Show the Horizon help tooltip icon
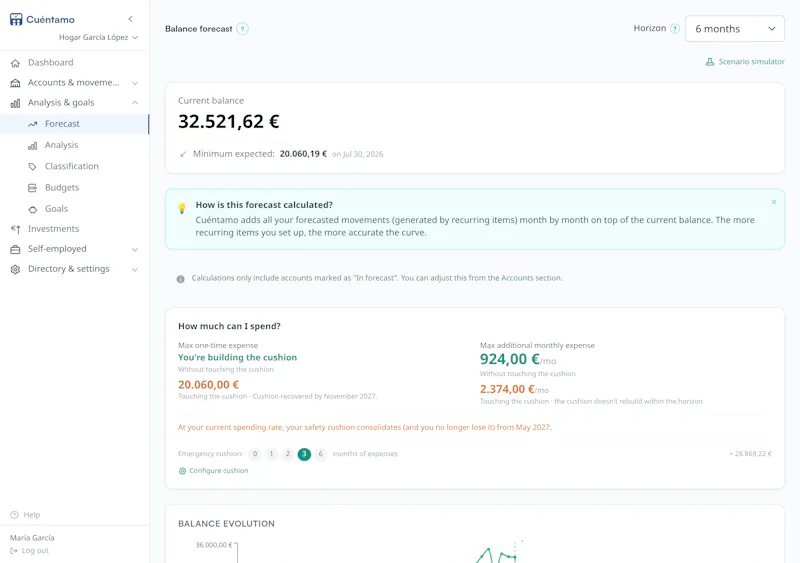This screenshot has height=563, width=800. coord(675,29)
